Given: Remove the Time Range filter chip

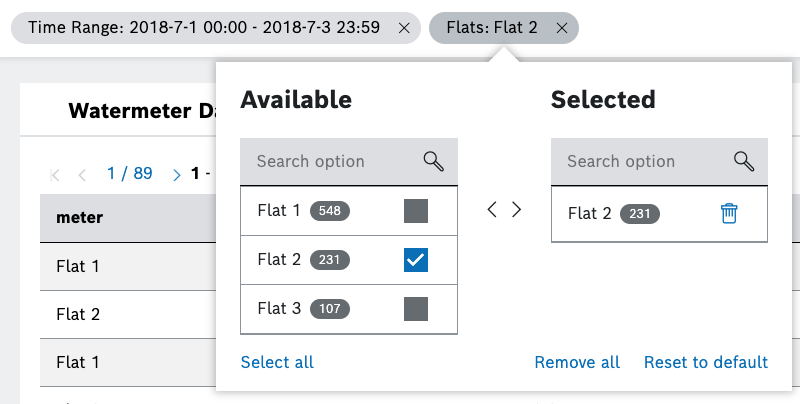Looking at the screenshot, I should 403,28.
